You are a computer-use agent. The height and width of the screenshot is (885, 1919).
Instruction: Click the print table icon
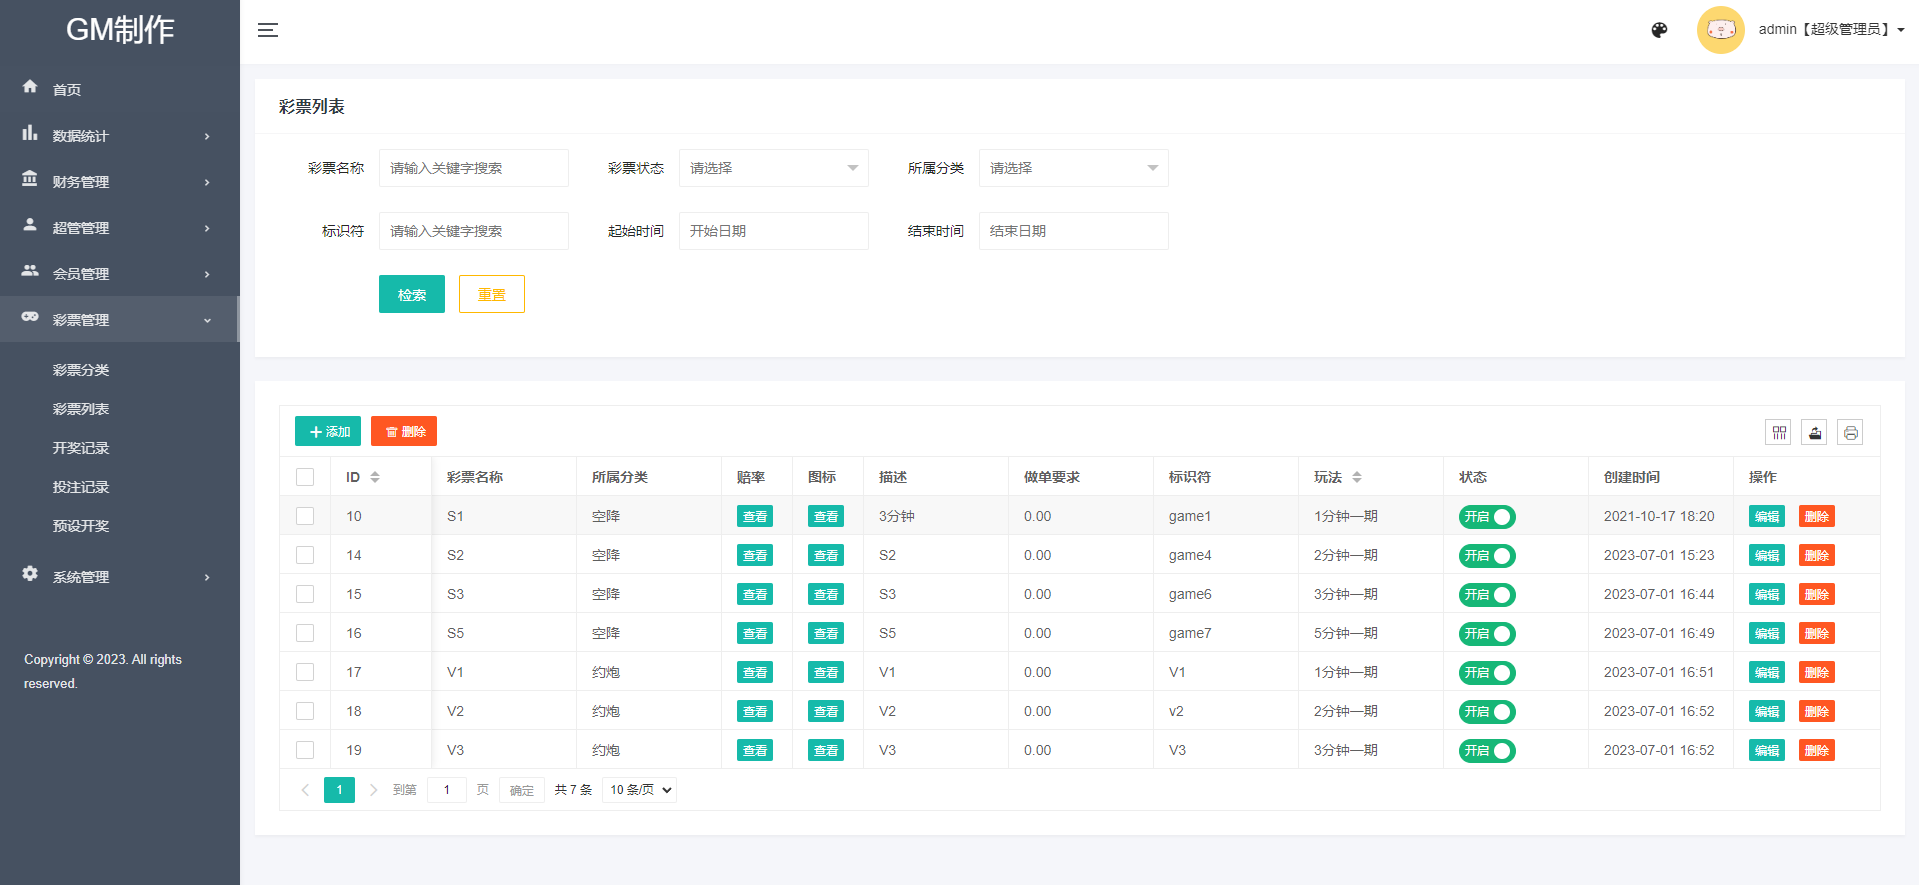(1850, 433)
